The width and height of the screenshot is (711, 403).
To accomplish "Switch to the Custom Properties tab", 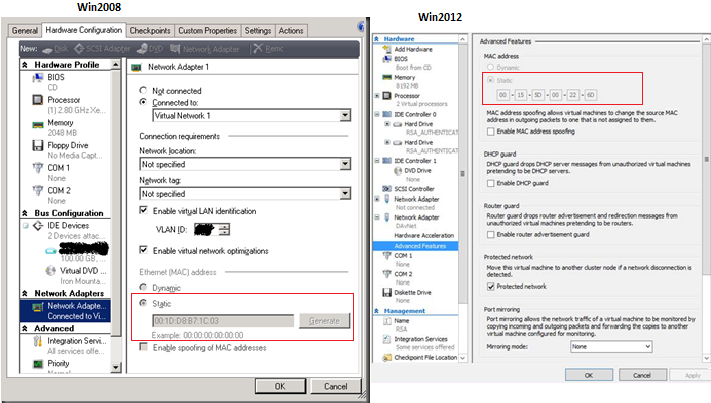I will (210, 31).
